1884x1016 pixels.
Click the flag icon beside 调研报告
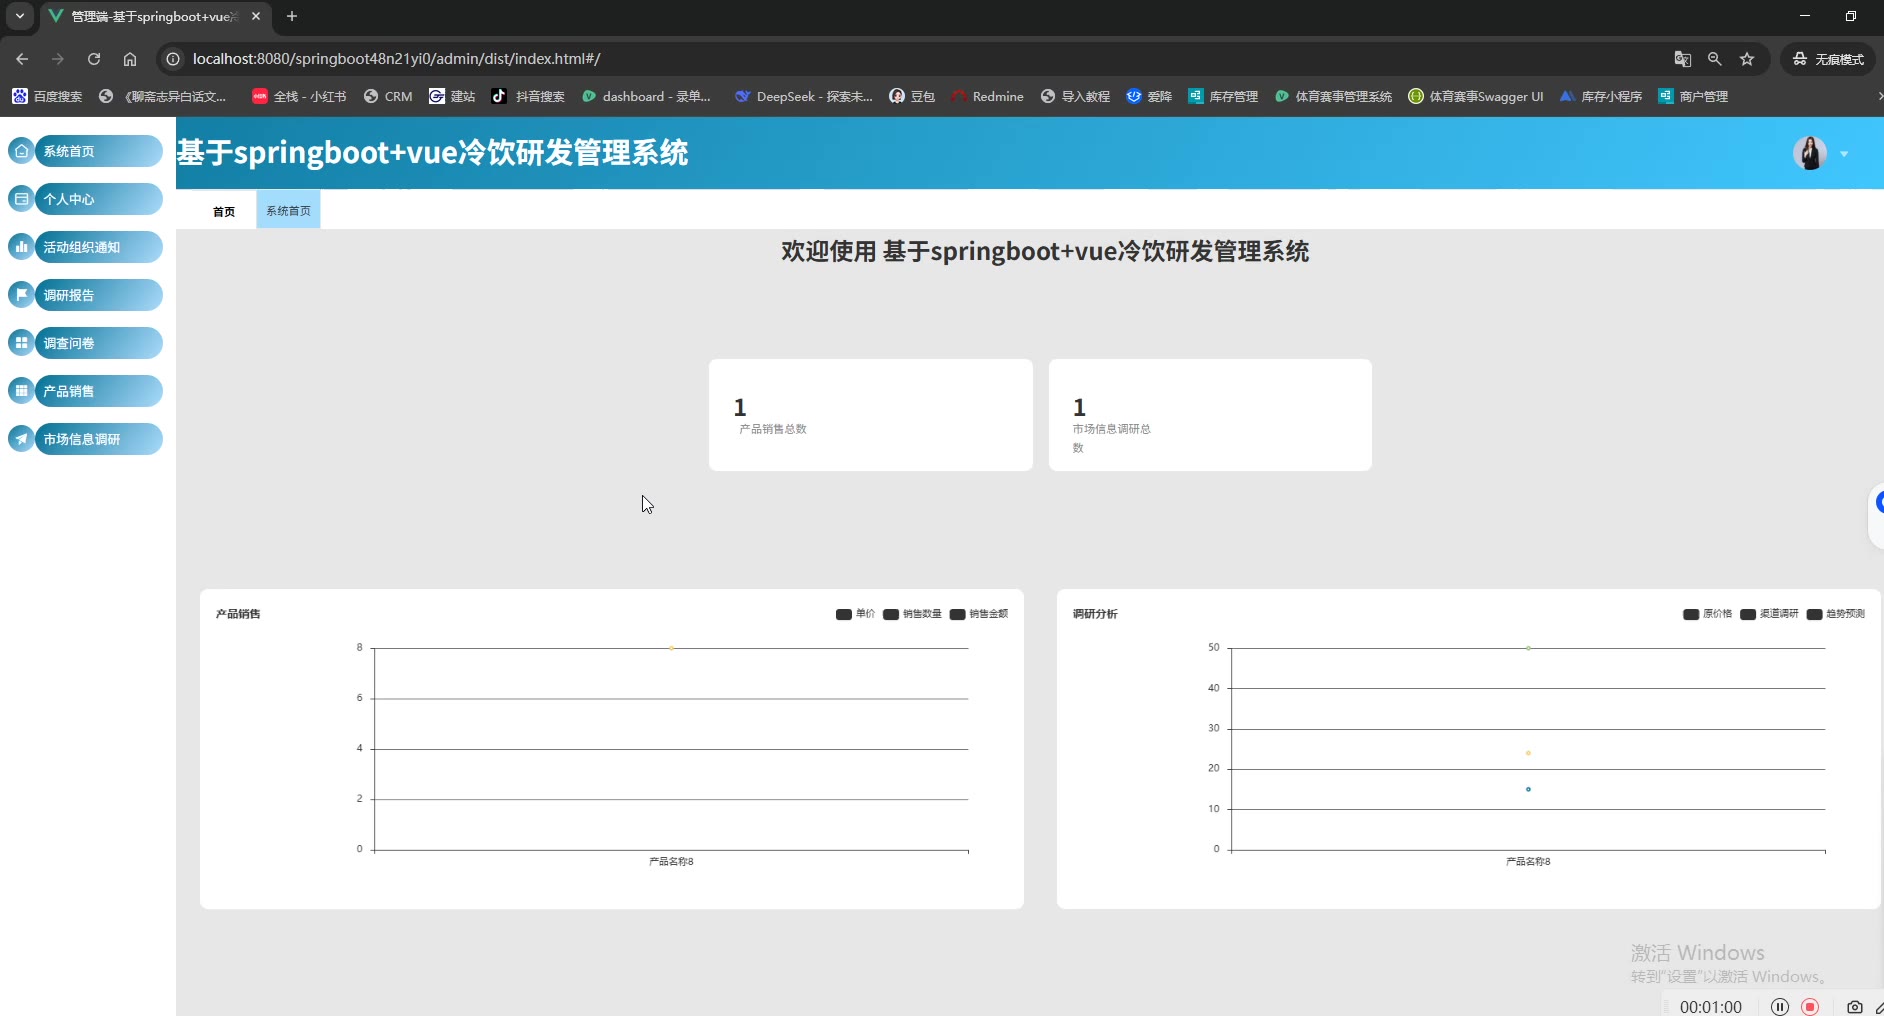tap(21, 295)
